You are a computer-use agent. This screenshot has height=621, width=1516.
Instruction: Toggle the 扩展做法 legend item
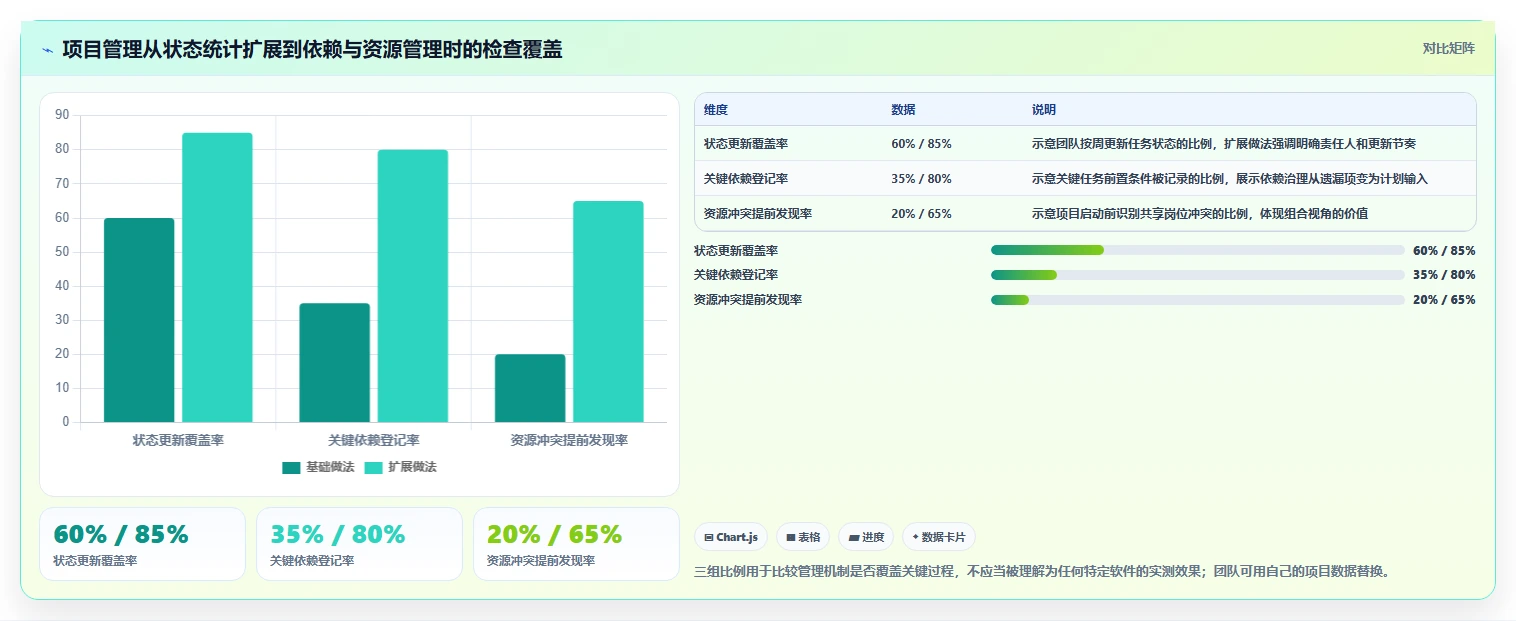tap(400, 467)
